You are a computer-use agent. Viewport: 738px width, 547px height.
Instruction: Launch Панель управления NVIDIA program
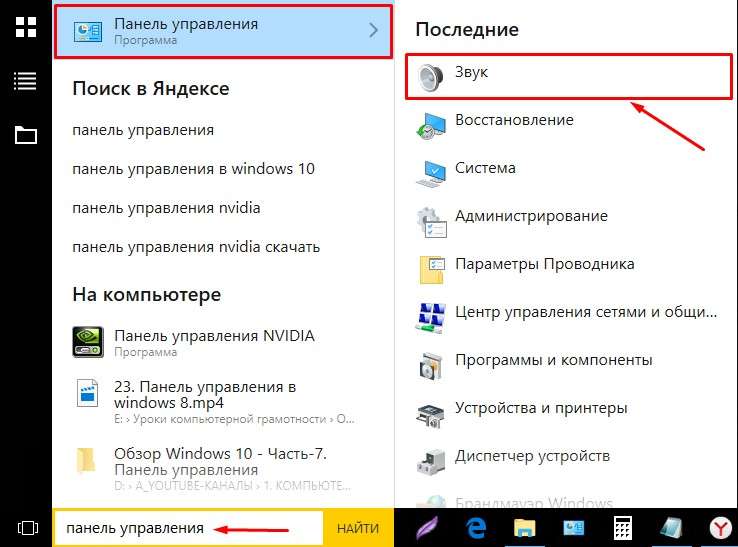(214, 336)
